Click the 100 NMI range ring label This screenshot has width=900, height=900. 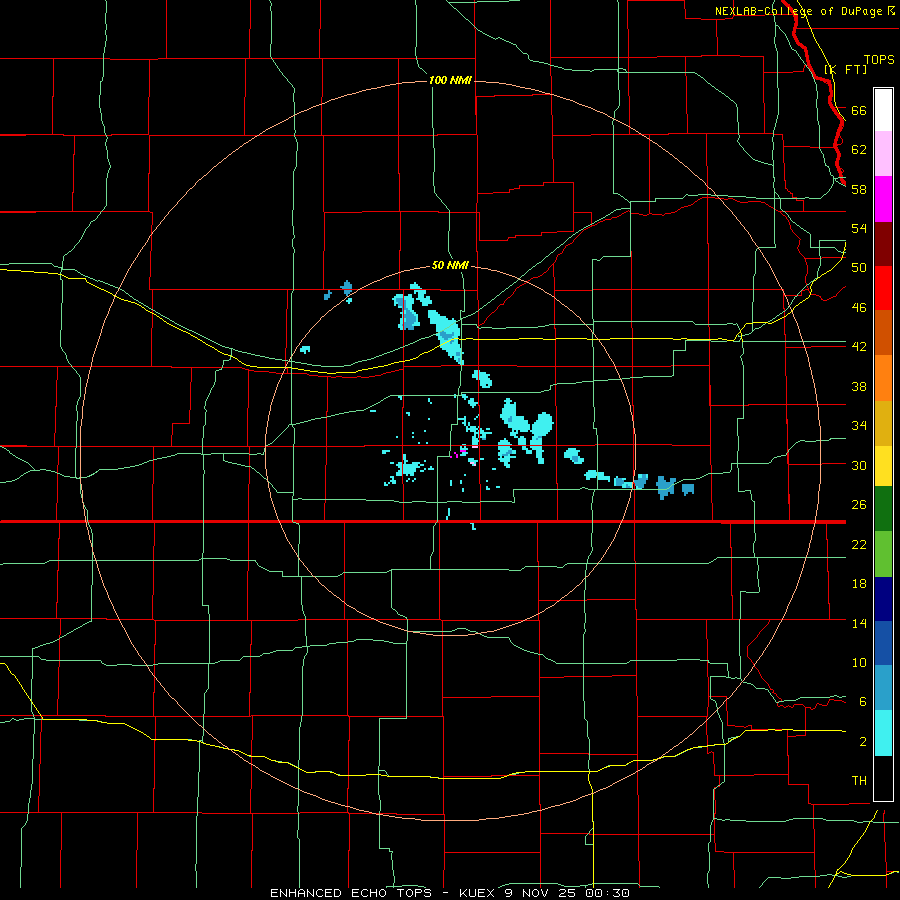pos(450,80)
